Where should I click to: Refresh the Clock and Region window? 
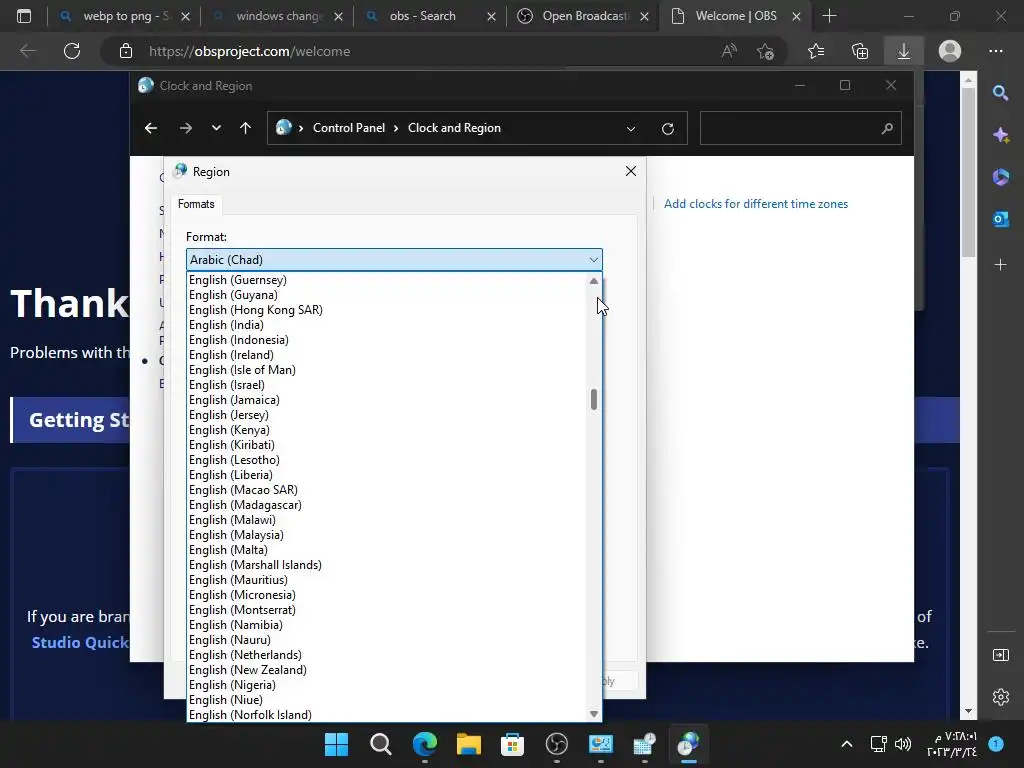tap(667, 129)
